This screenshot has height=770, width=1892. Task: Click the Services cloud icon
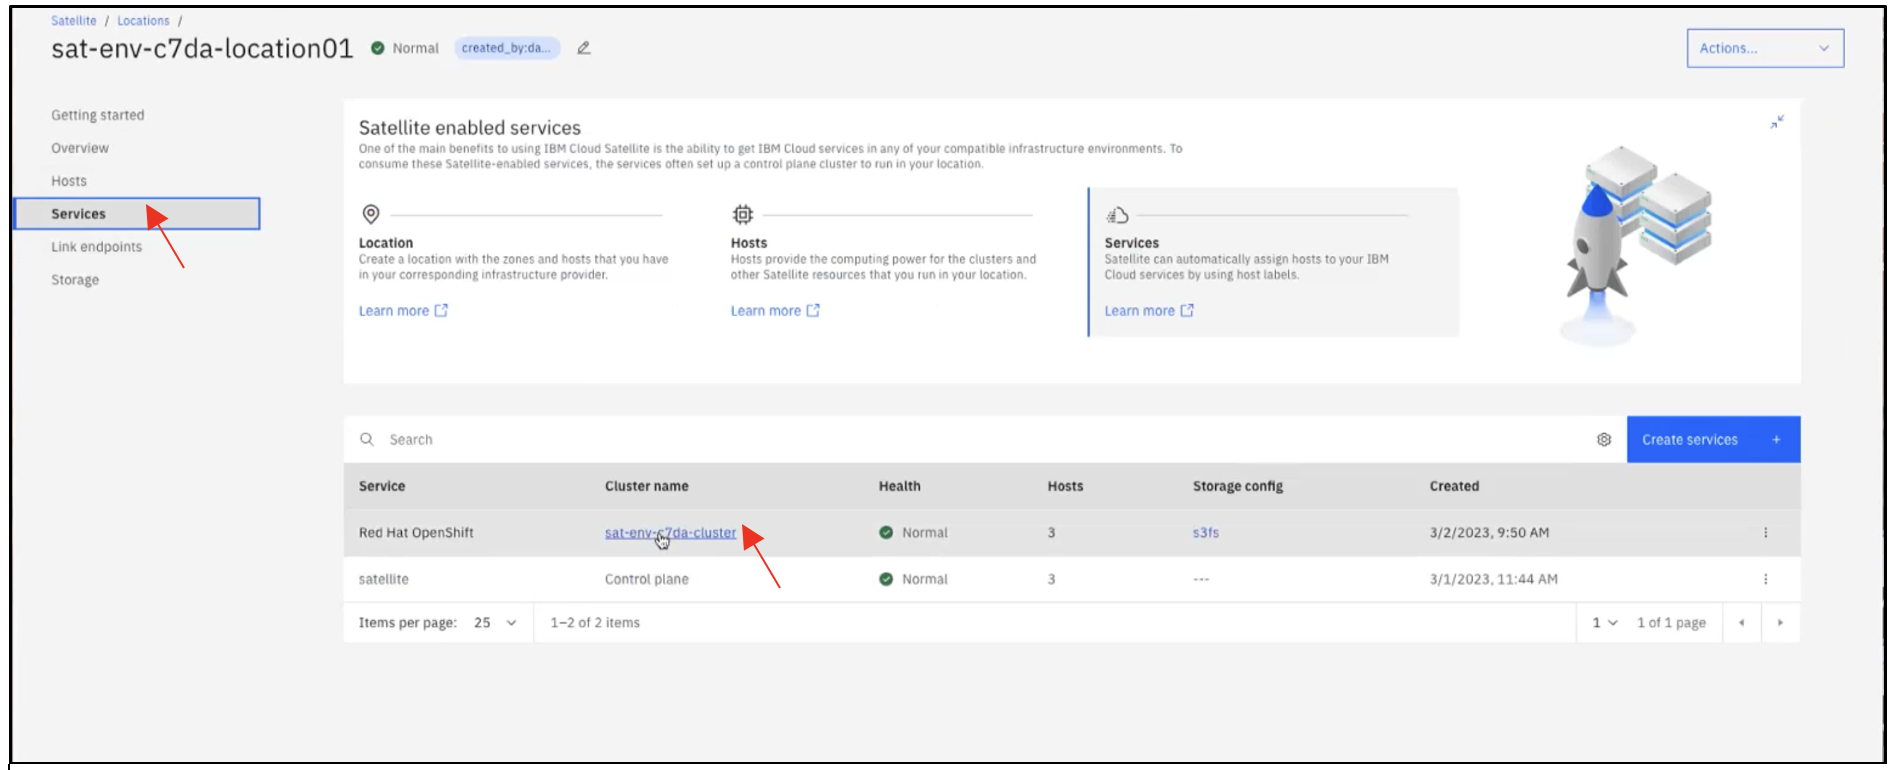point(1117,215)
